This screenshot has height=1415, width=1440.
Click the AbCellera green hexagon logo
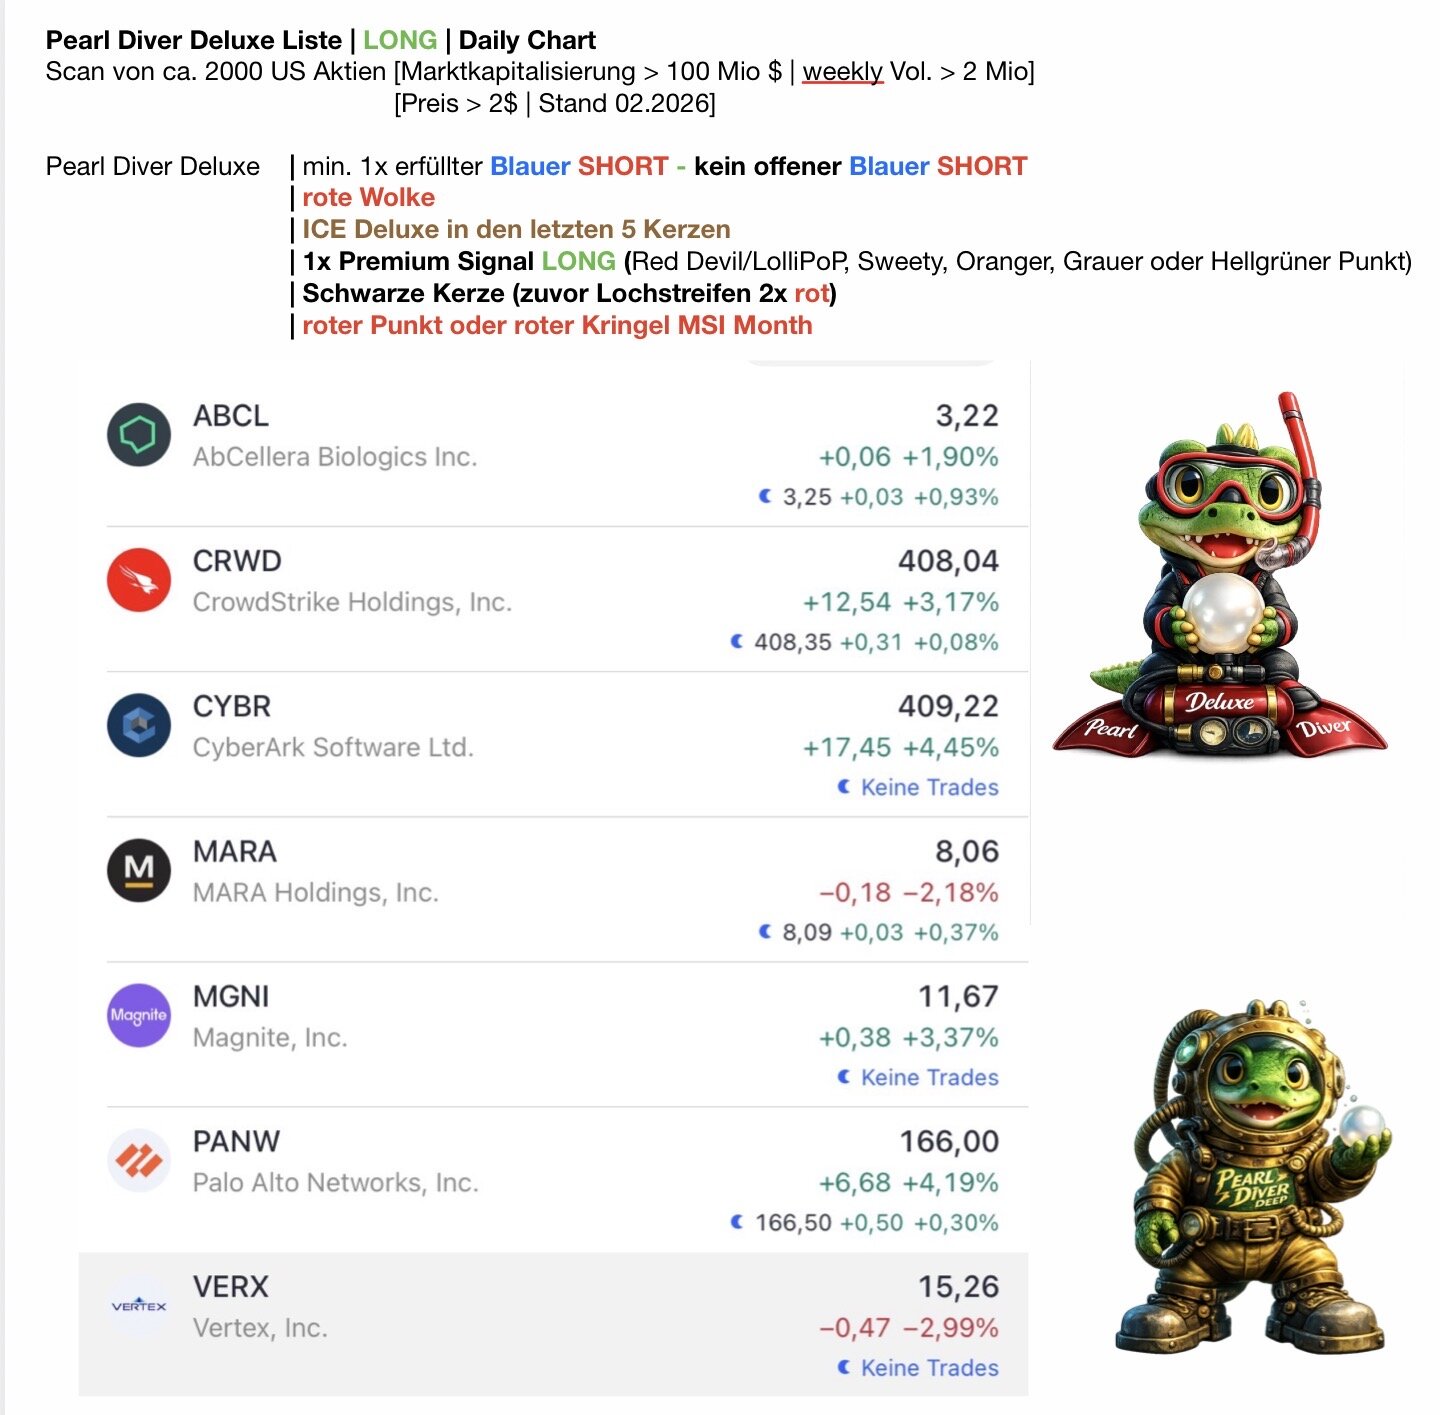point(139,435)
